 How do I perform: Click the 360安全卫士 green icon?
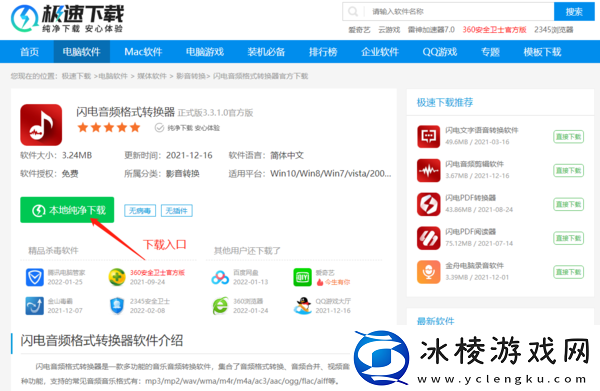coord(117,277)
